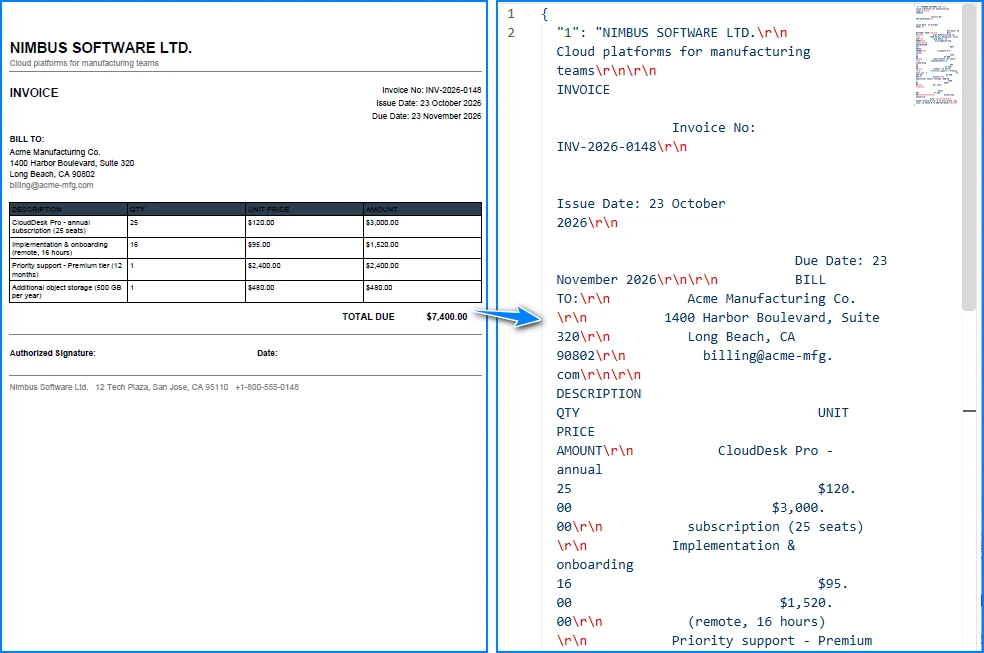The image size is (984, 653).
Task: Click the 'Additional object storage' description cell
Action: tap(68, 291)
